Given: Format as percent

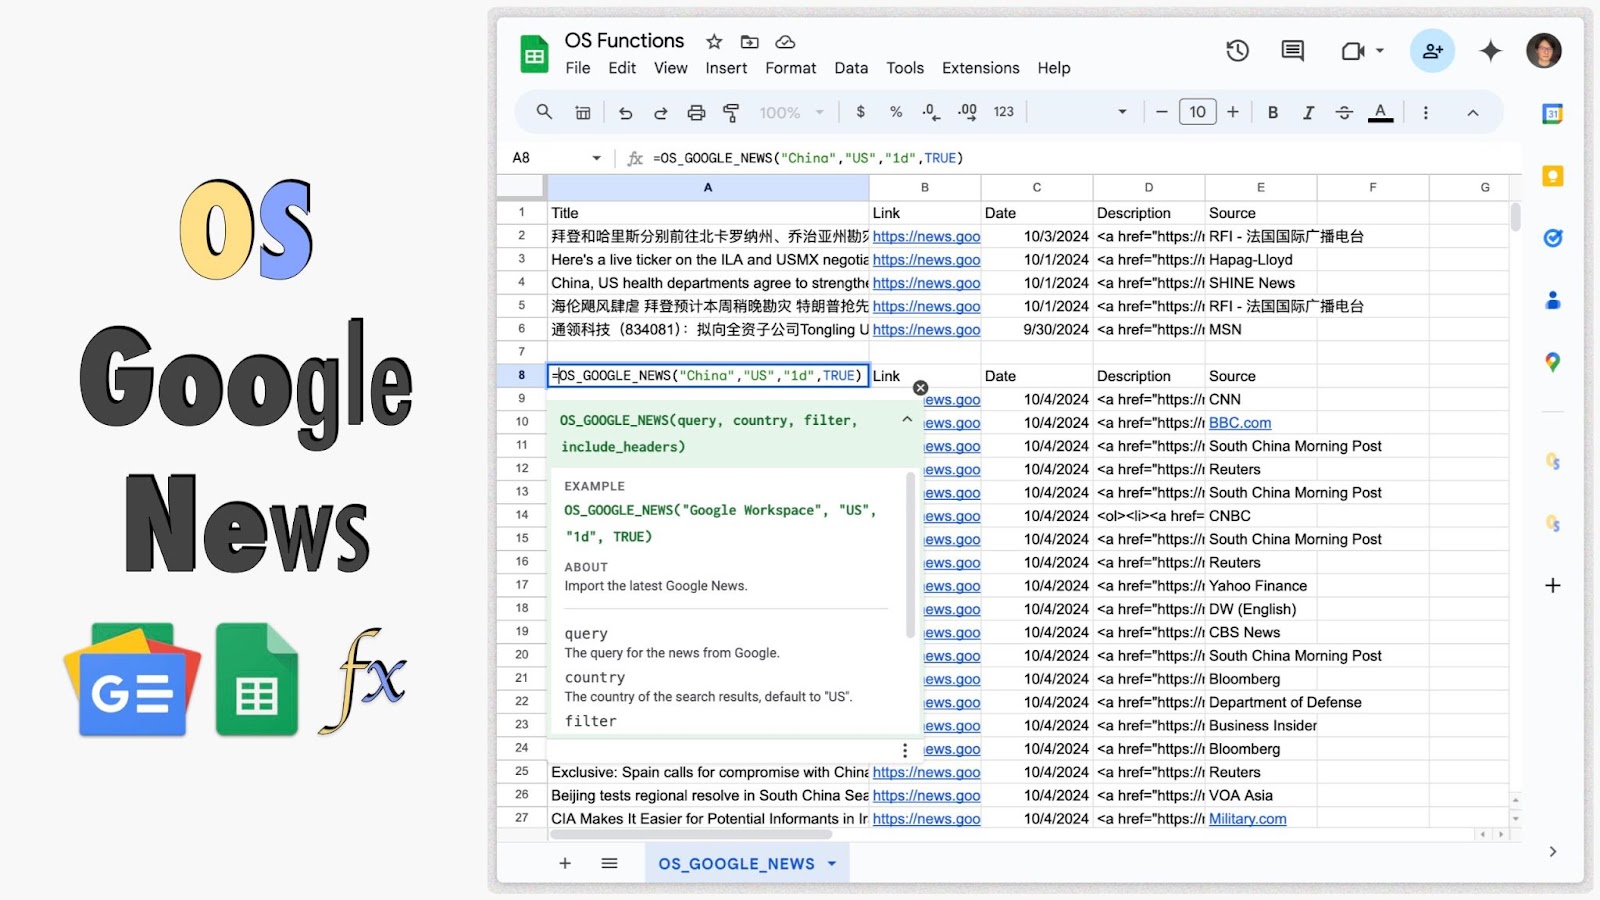Looking at the screenshot, I should (x=896, y=112).
